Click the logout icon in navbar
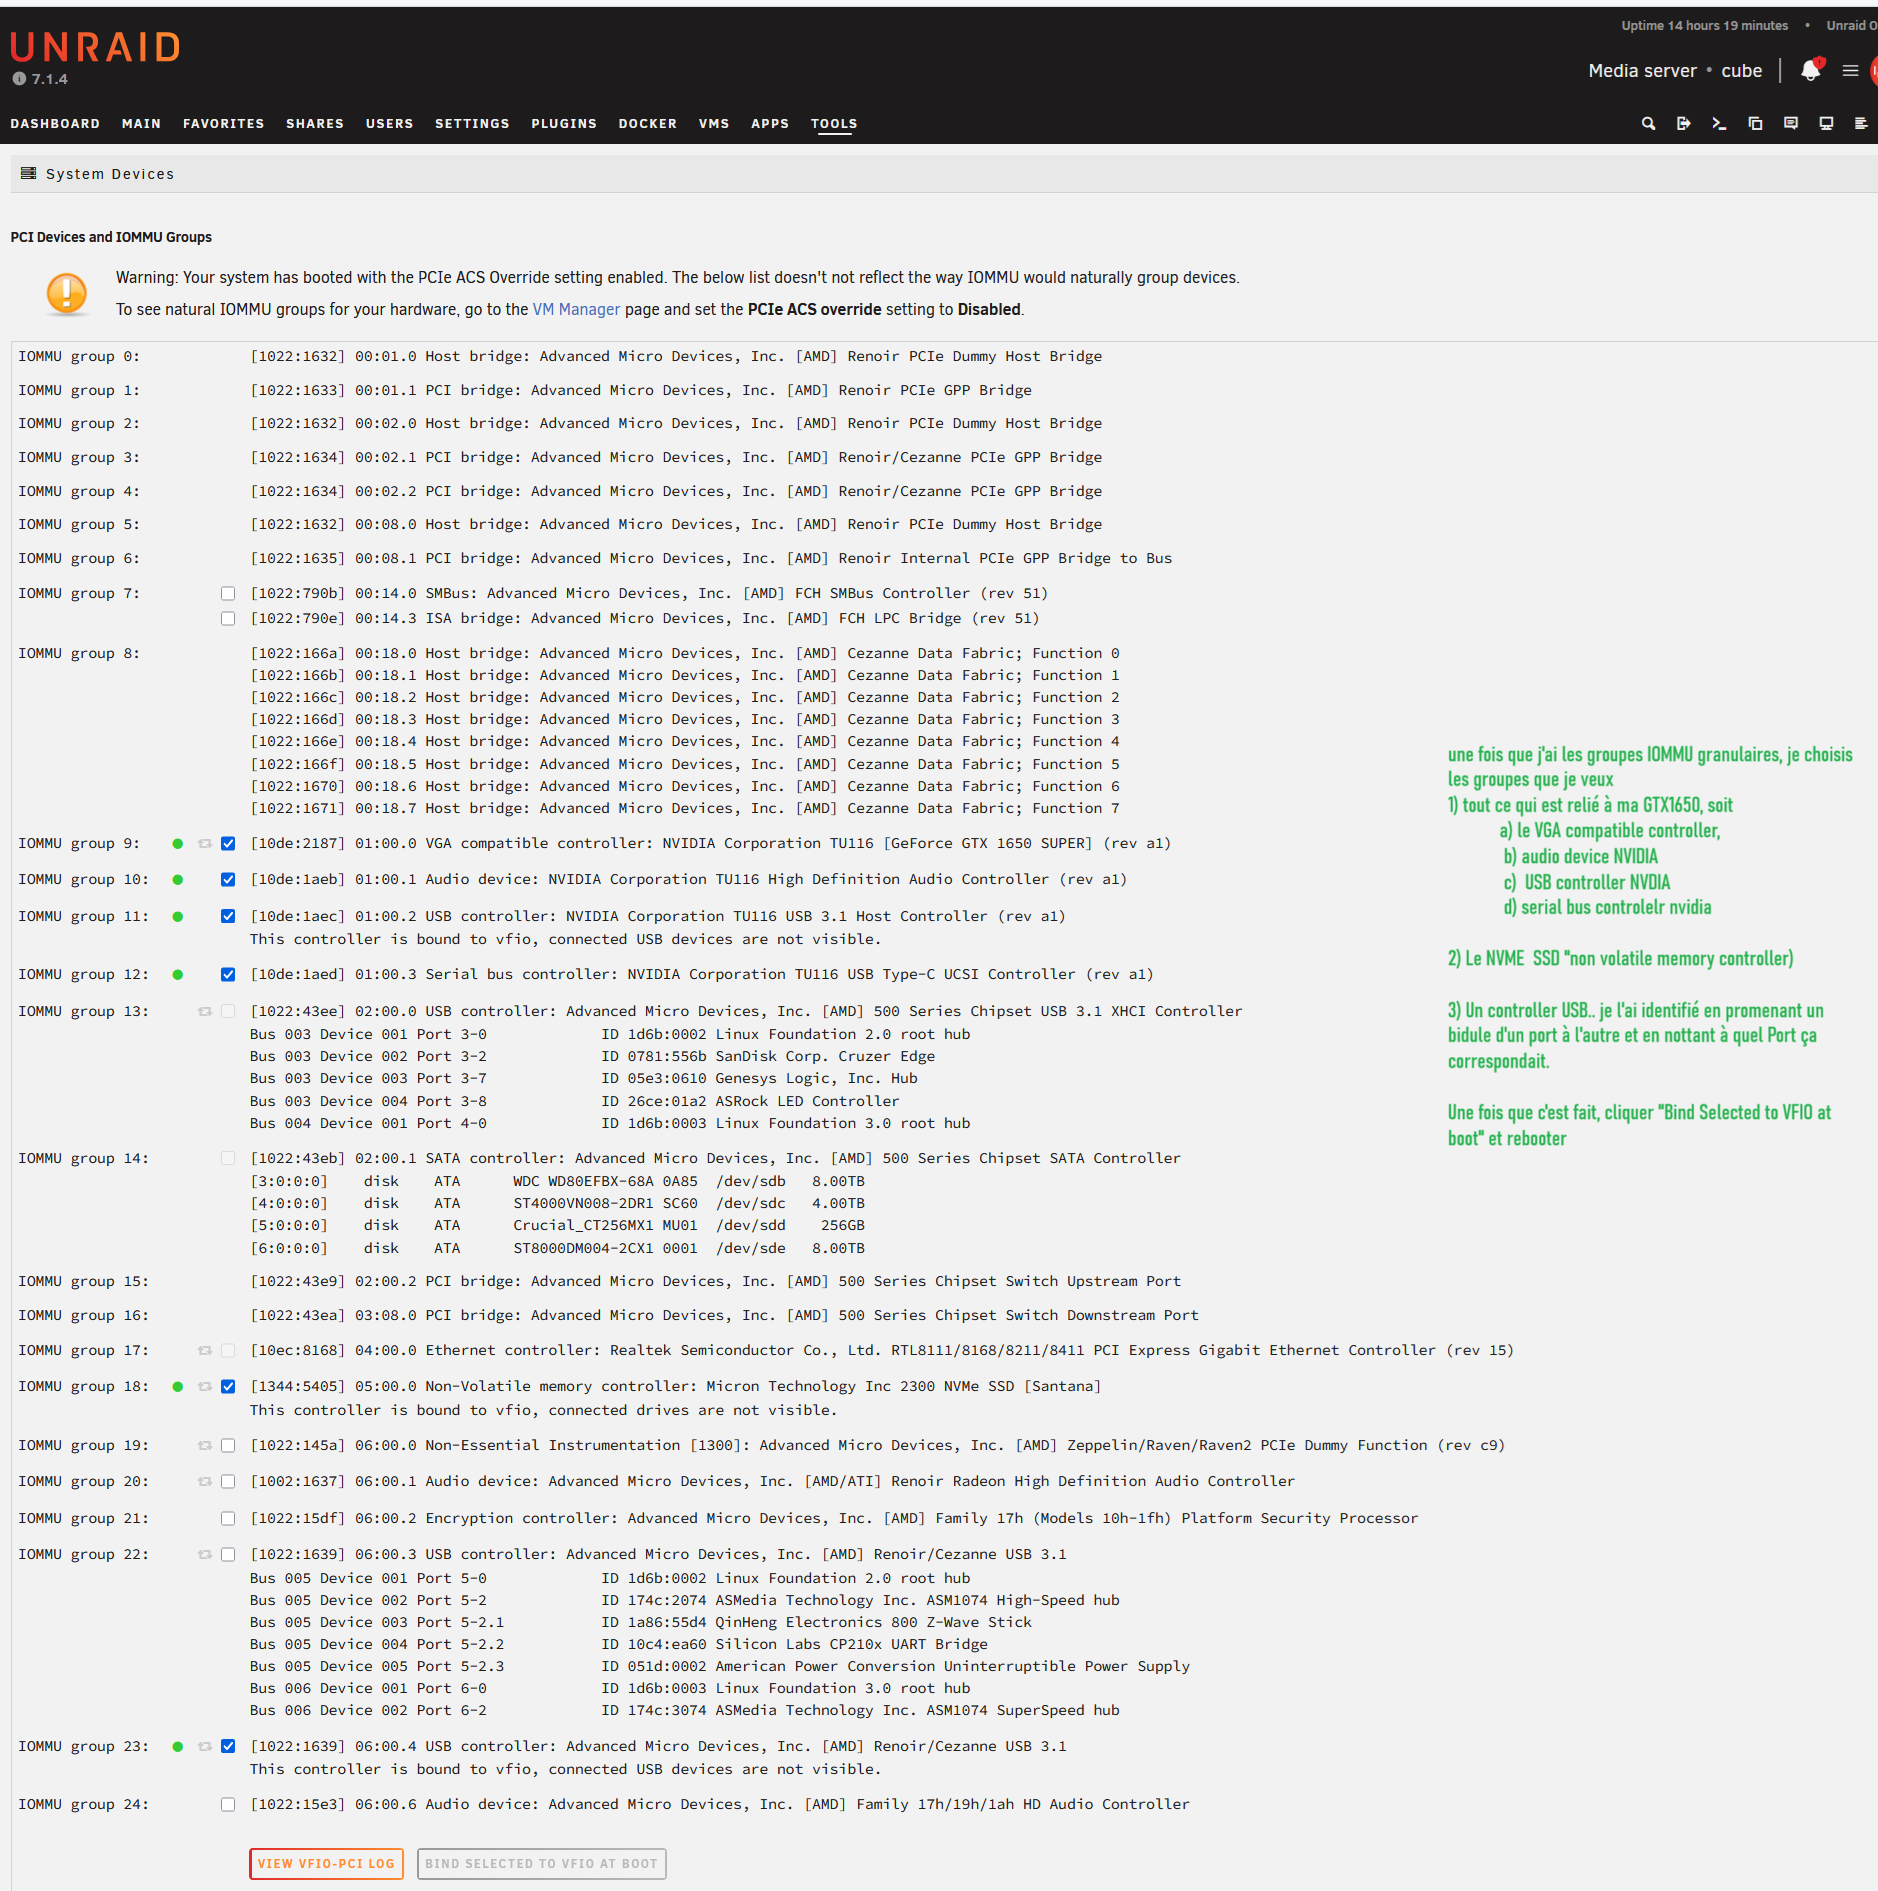Viewport: 1878px width, 1891px height. (1684, 123)
